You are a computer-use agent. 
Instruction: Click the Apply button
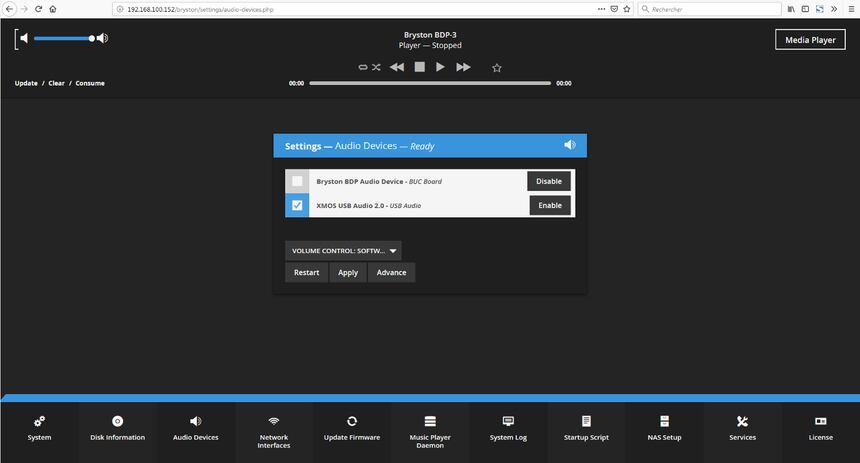point(348,273)
